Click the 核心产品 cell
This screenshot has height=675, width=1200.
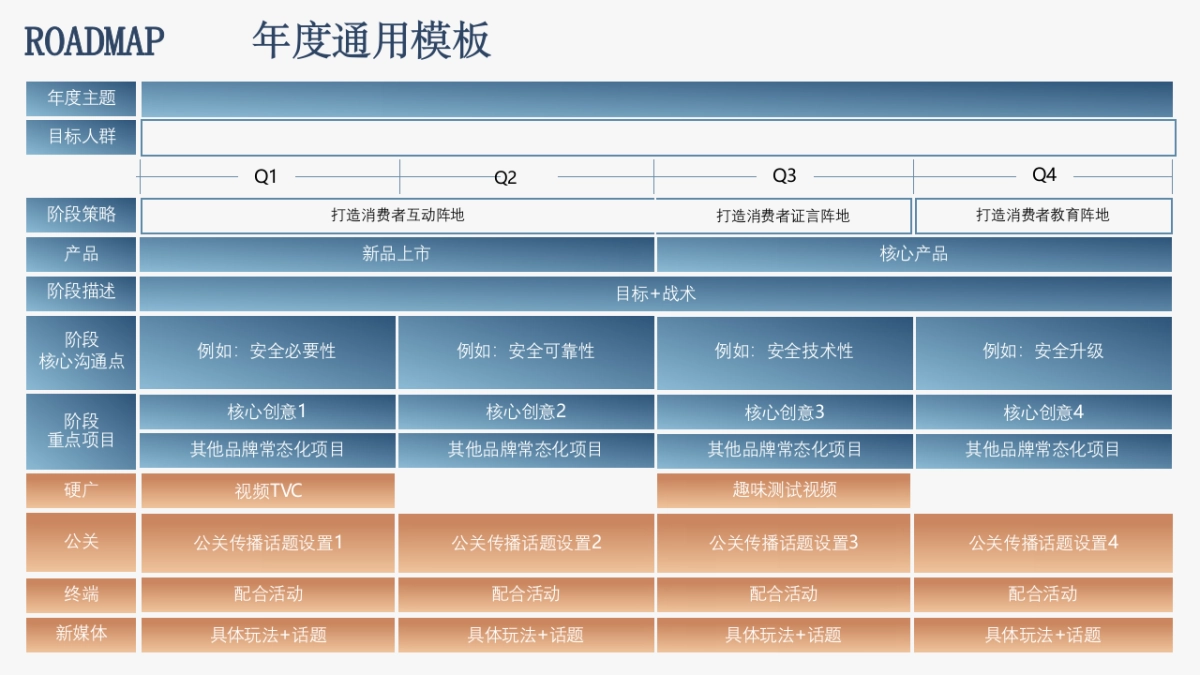[x=913, y=254]
